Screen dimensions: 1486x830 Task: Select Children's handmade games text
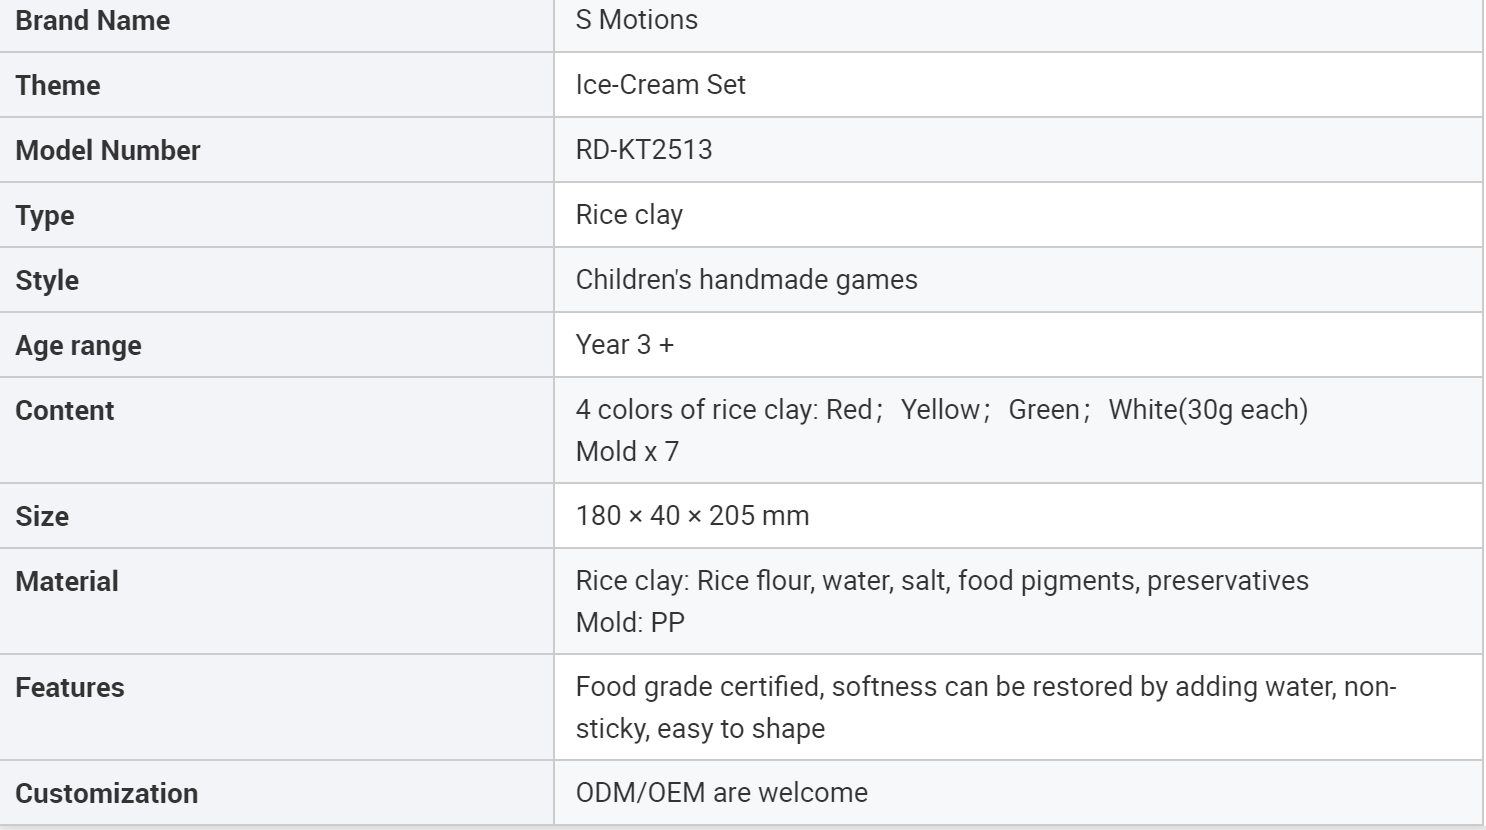coord(746,280)
